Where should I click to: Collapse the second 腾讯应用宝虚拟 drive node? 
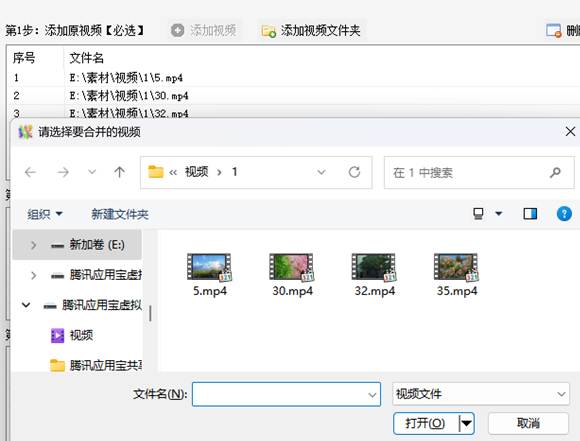[x=26, y=305]
